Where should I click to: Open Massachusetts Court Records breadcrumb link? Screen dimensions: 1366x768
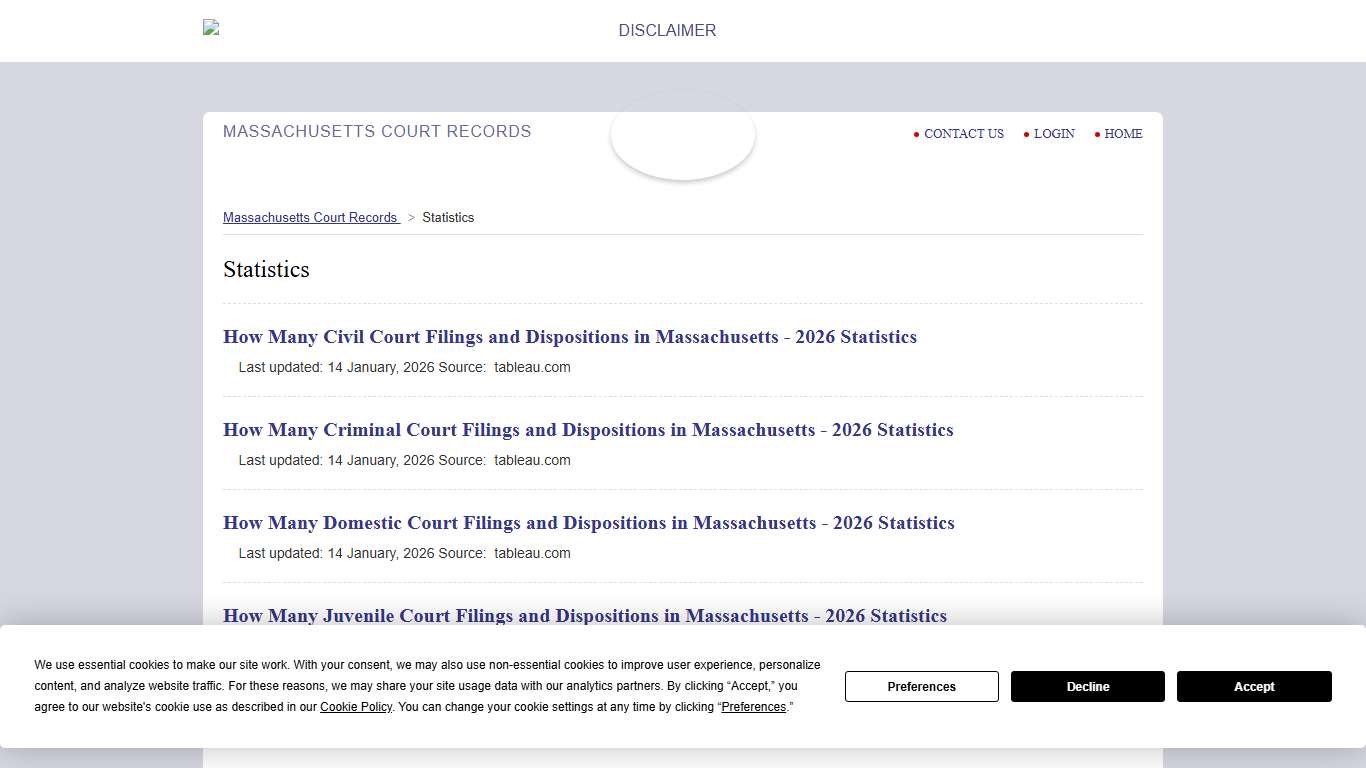[x=311, y=217]
